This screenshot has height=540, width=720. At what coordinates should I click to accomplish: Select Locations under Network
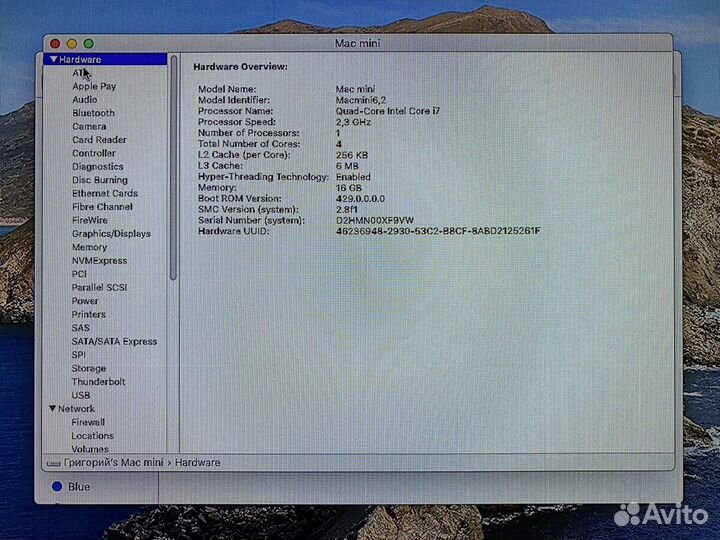pyautogui.click(x=92, y=435)
